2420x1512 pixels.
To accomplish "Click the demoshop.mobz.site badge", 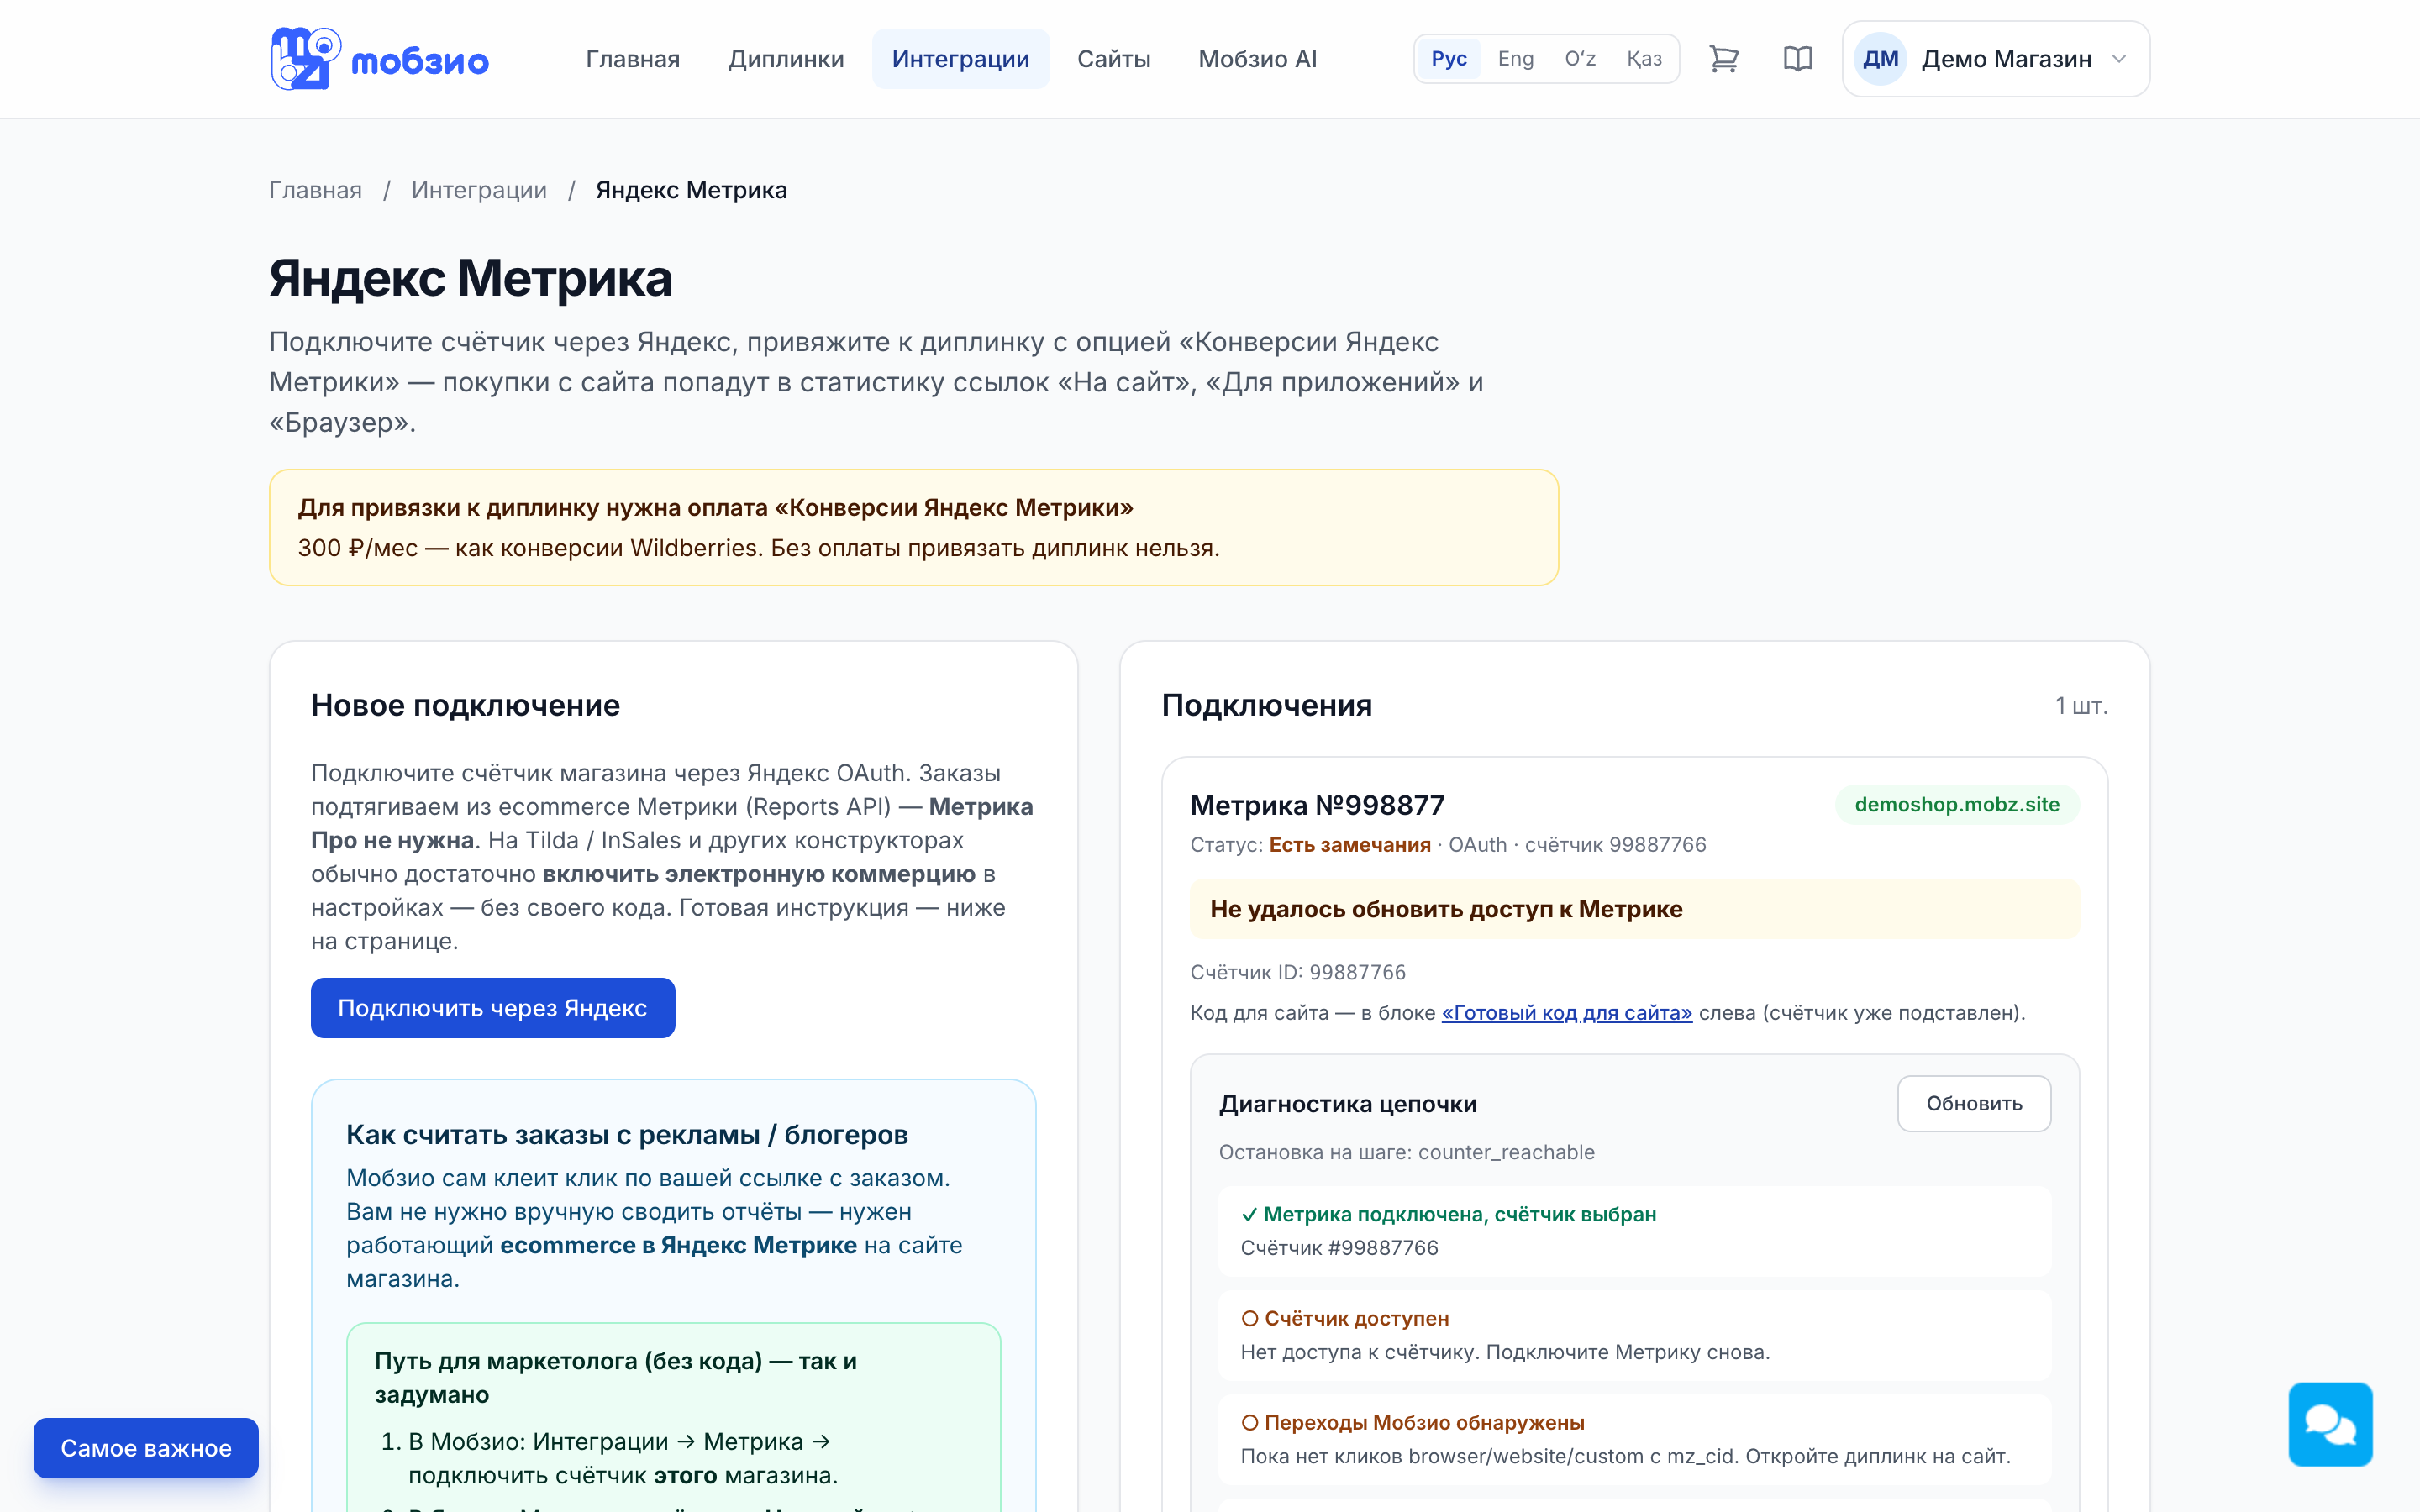I will pyautogui.click(x=1957, y=805).
